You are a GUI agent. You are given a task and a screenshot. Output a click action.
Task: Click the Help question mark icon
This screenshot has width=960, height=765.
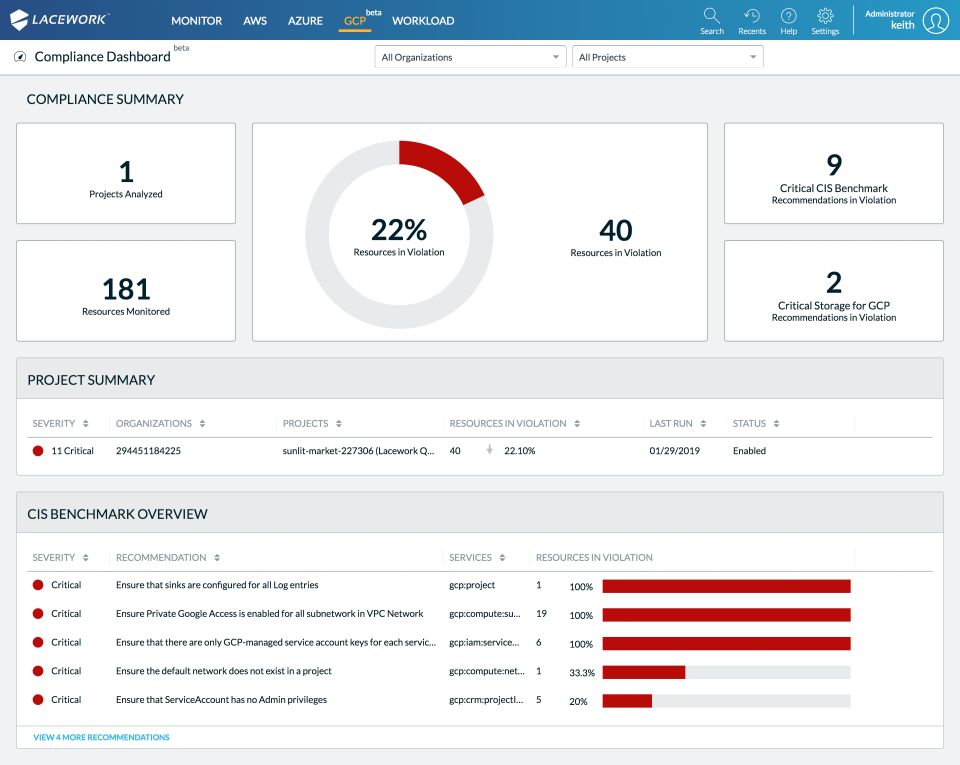(x=788, y=16)
